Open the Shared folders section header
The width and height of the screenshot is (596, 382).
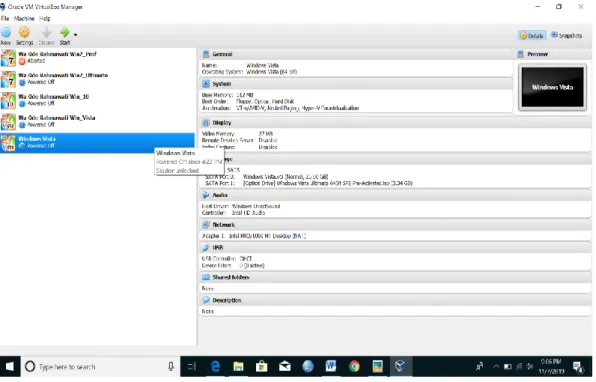click(395, 277)
